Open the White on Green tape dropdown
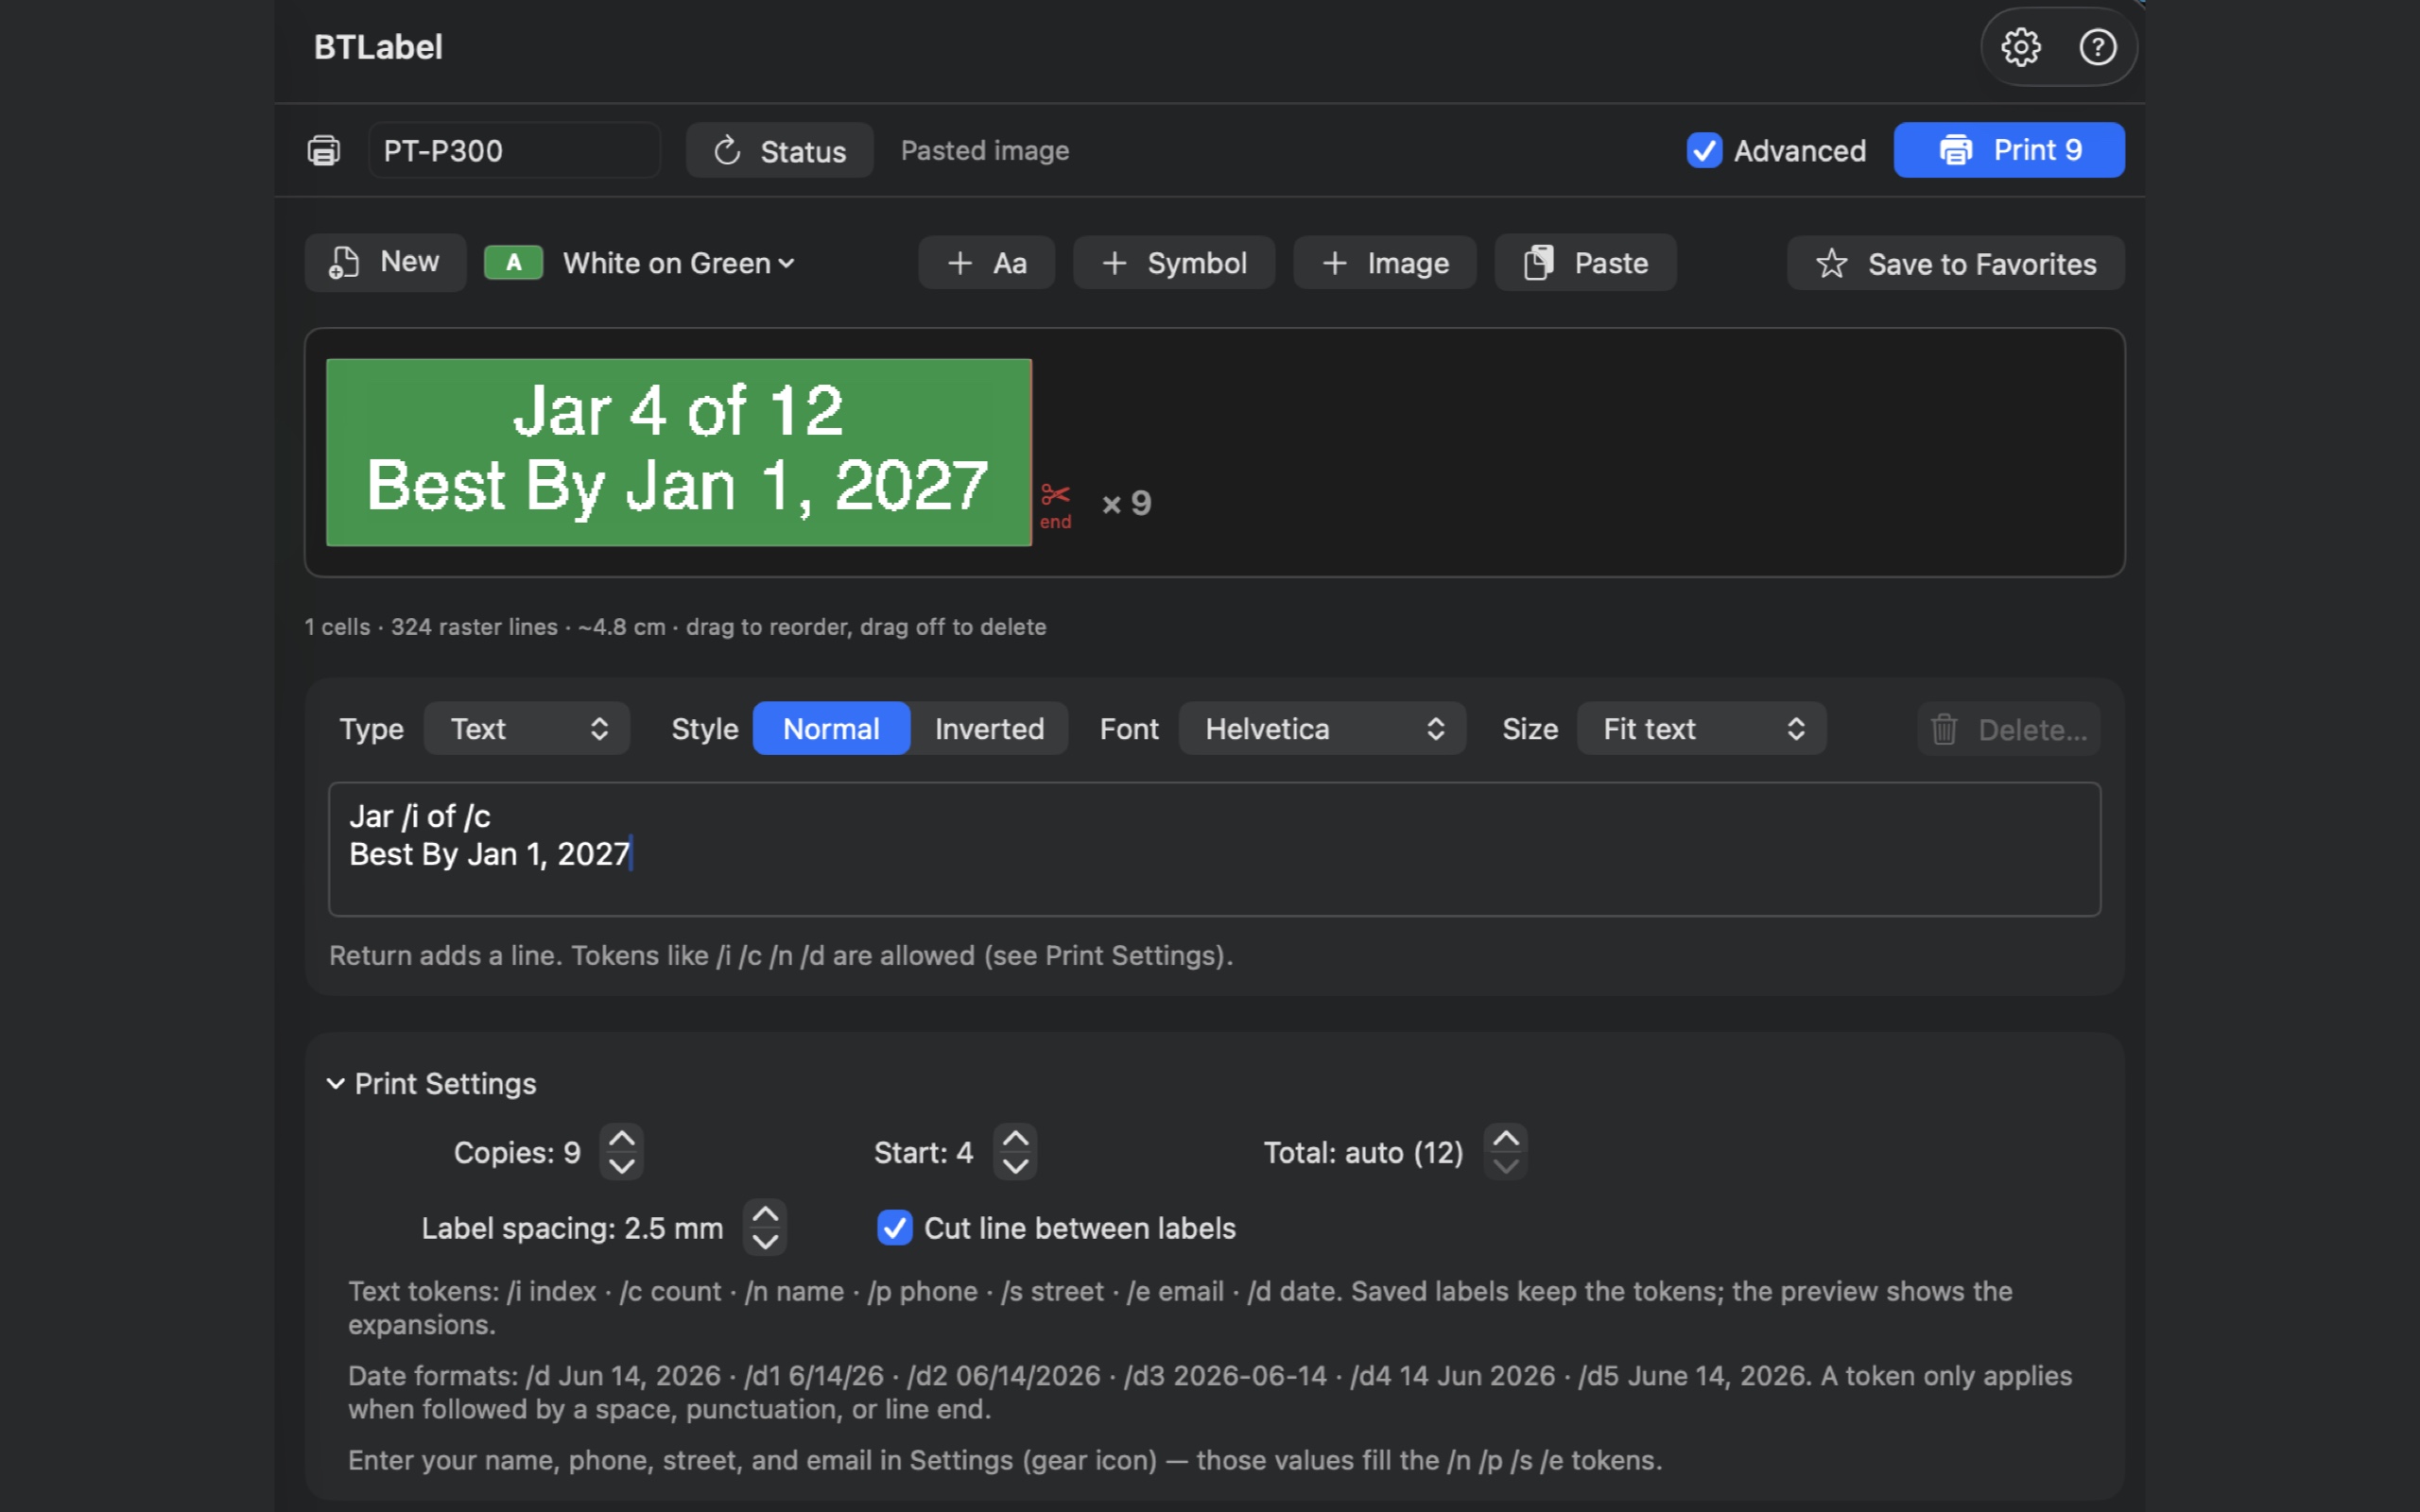2420x1512 pixels. click(679, 263)
